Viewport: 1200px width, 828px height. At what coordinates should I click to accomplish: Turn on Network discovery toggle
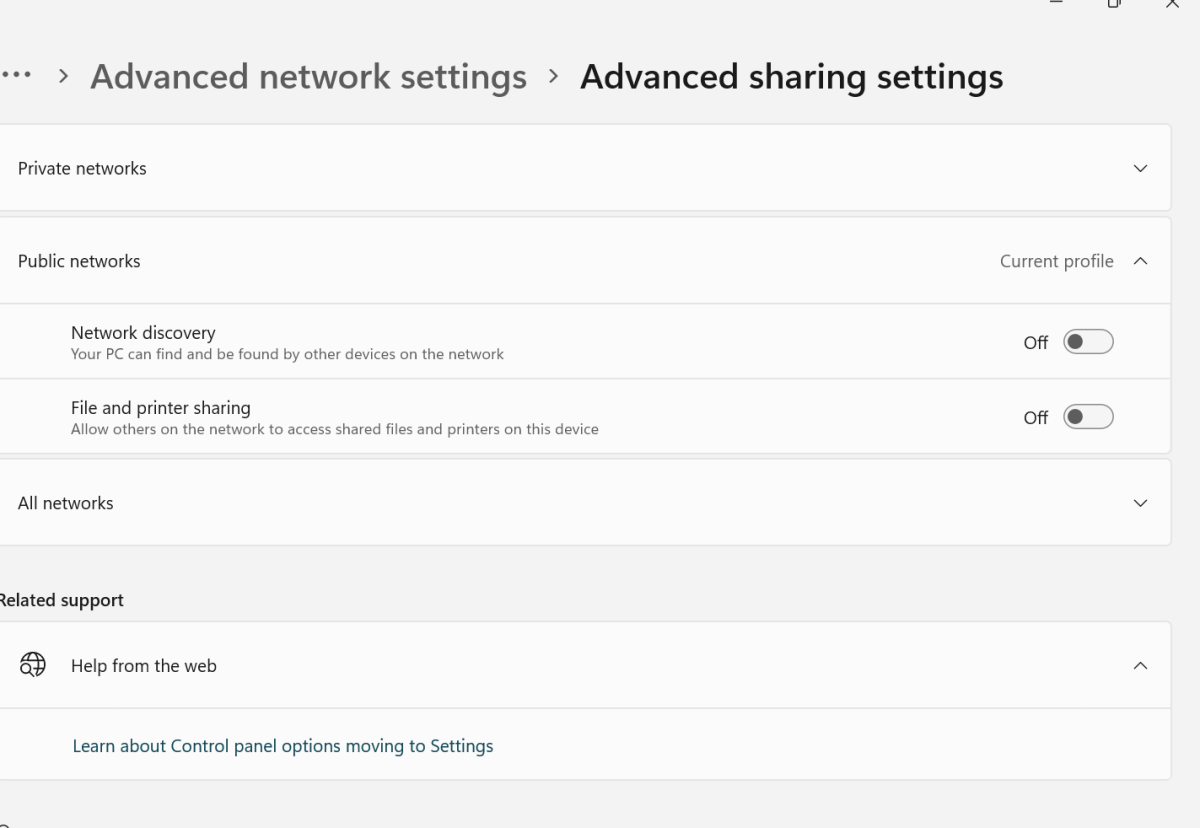(1088, 342)
